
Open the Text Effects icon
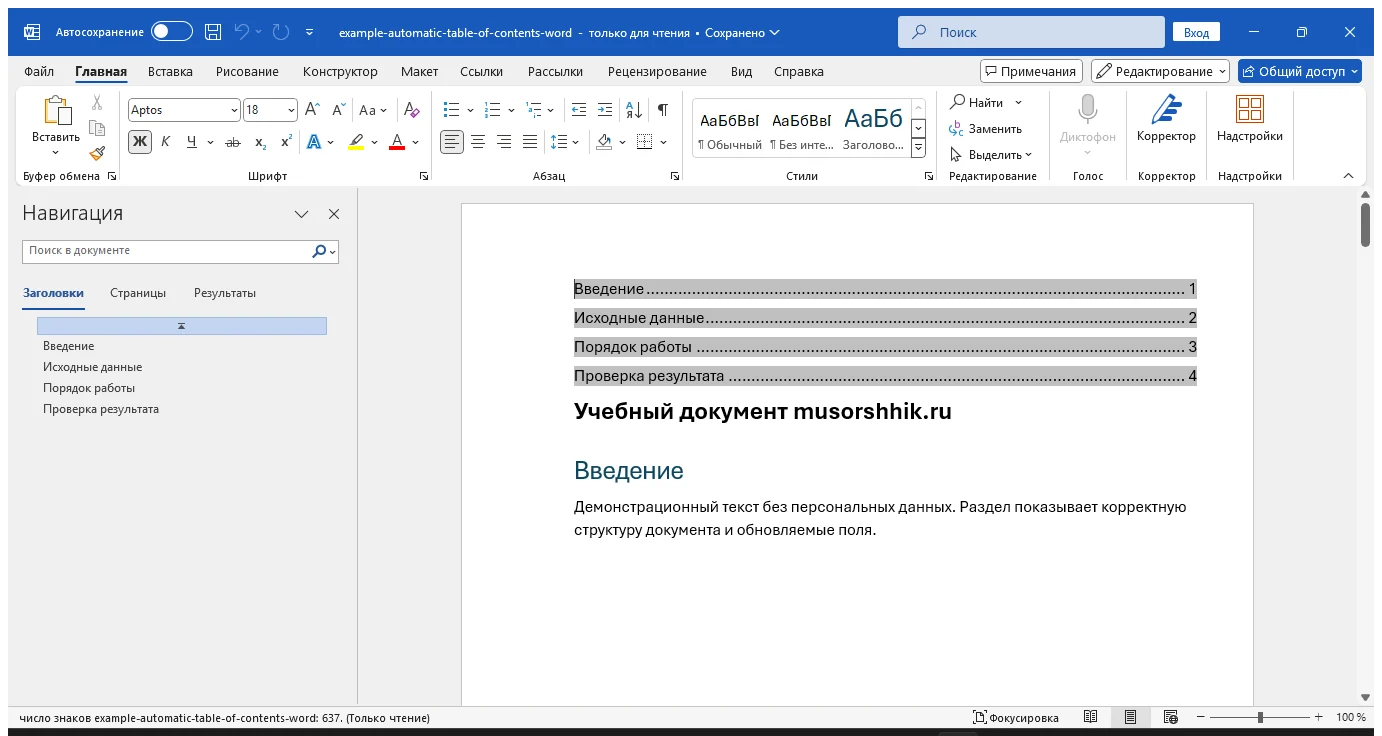click(x=314, y=142)
